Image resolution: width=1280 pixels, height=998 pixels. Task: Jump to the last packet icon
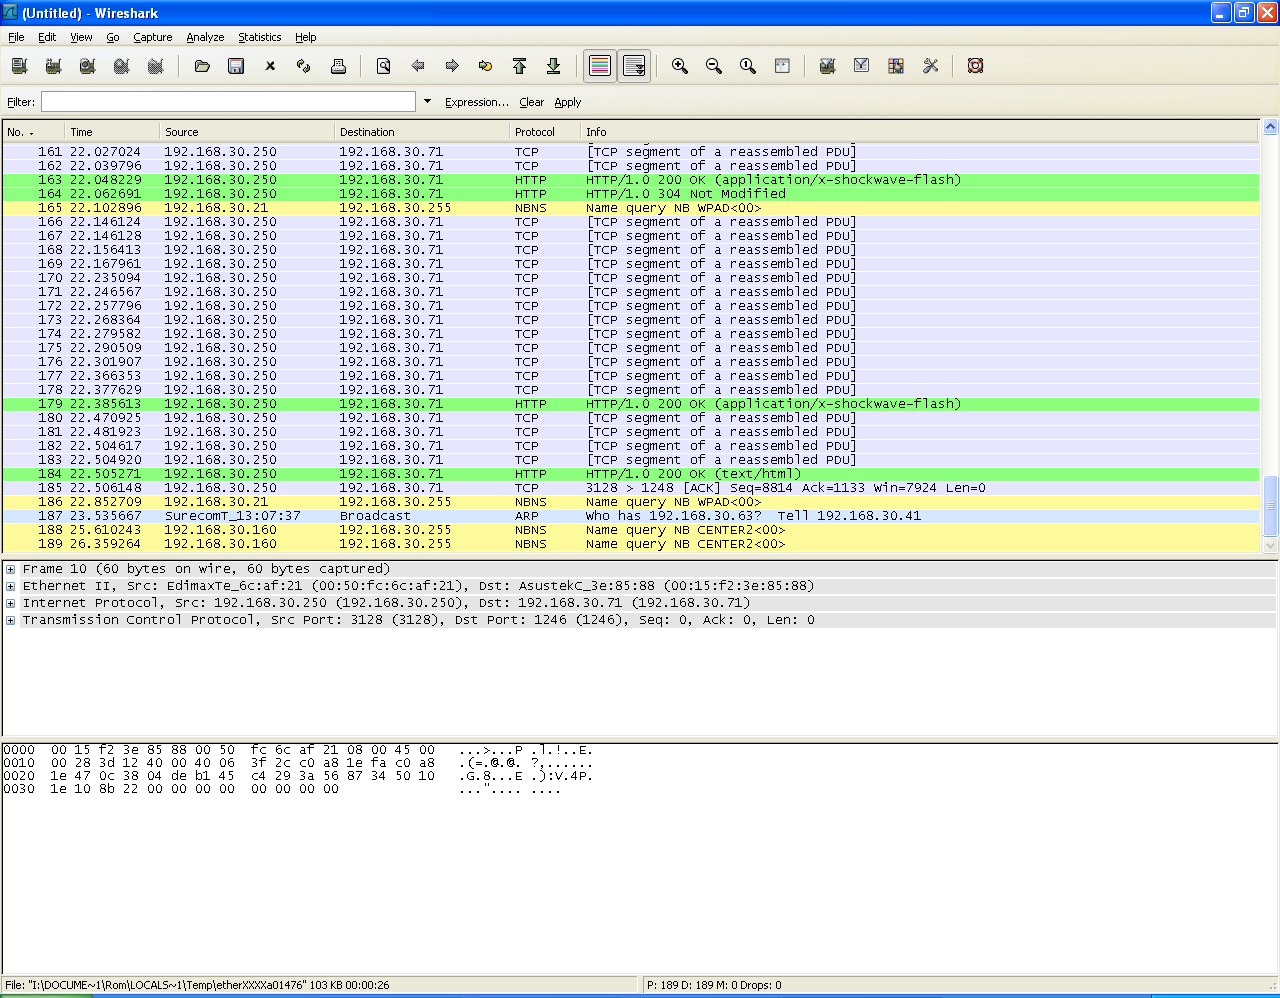(x=553, y=66)
